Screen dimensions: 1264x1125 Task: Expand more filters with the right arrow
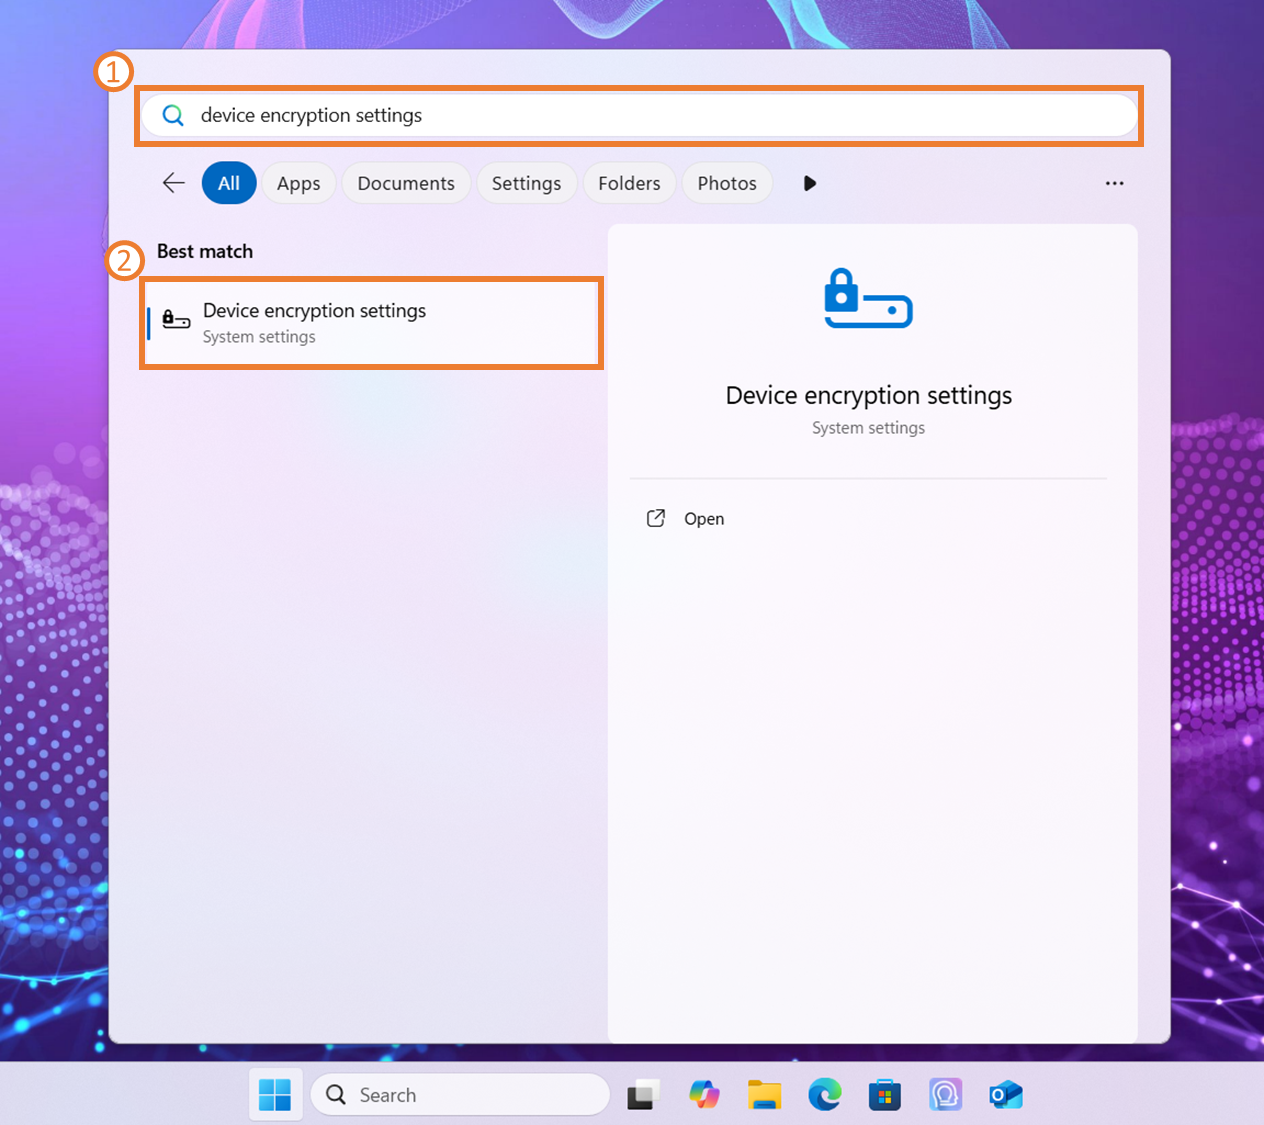[810, 183]
